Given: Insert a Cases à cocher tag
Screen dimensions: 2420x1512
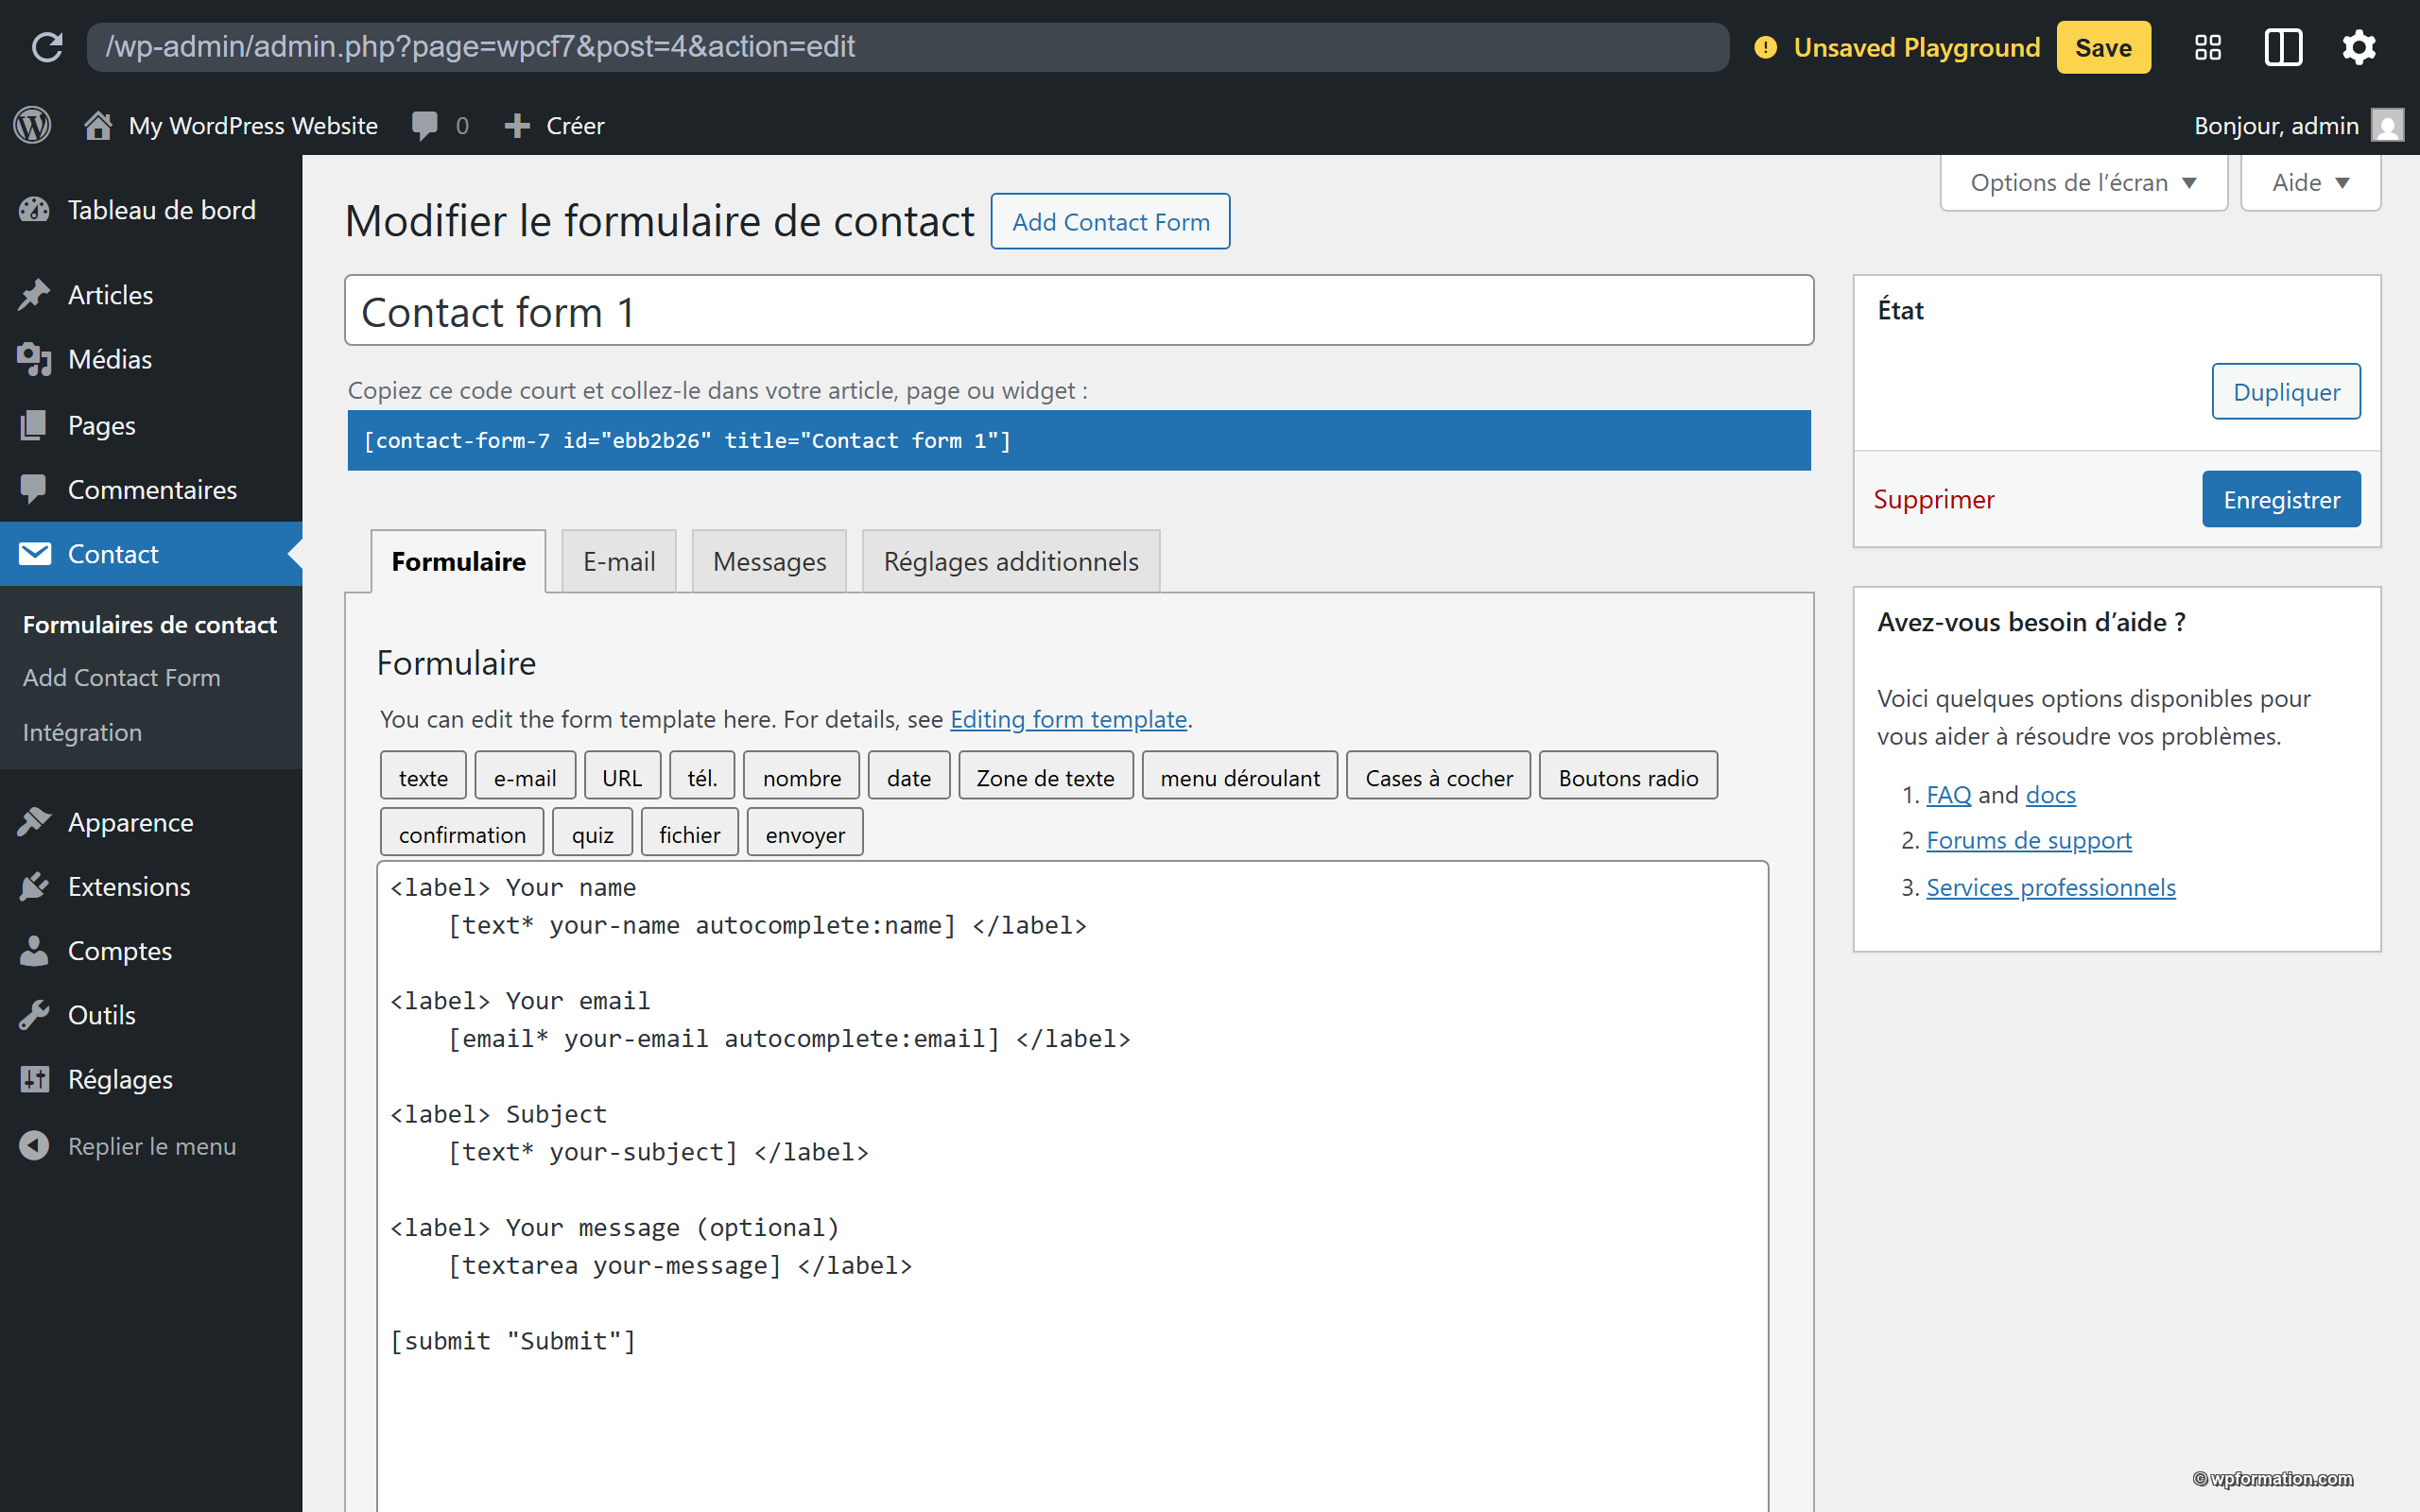Looking at the screenshot, I should tap(1438, 777).
